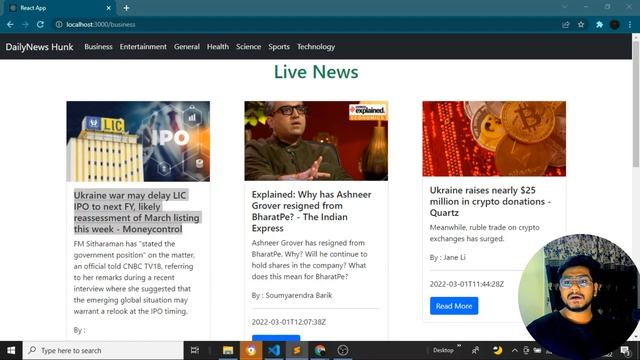
Task: Open the extensions puzzle icon
Action: point(599,24)
